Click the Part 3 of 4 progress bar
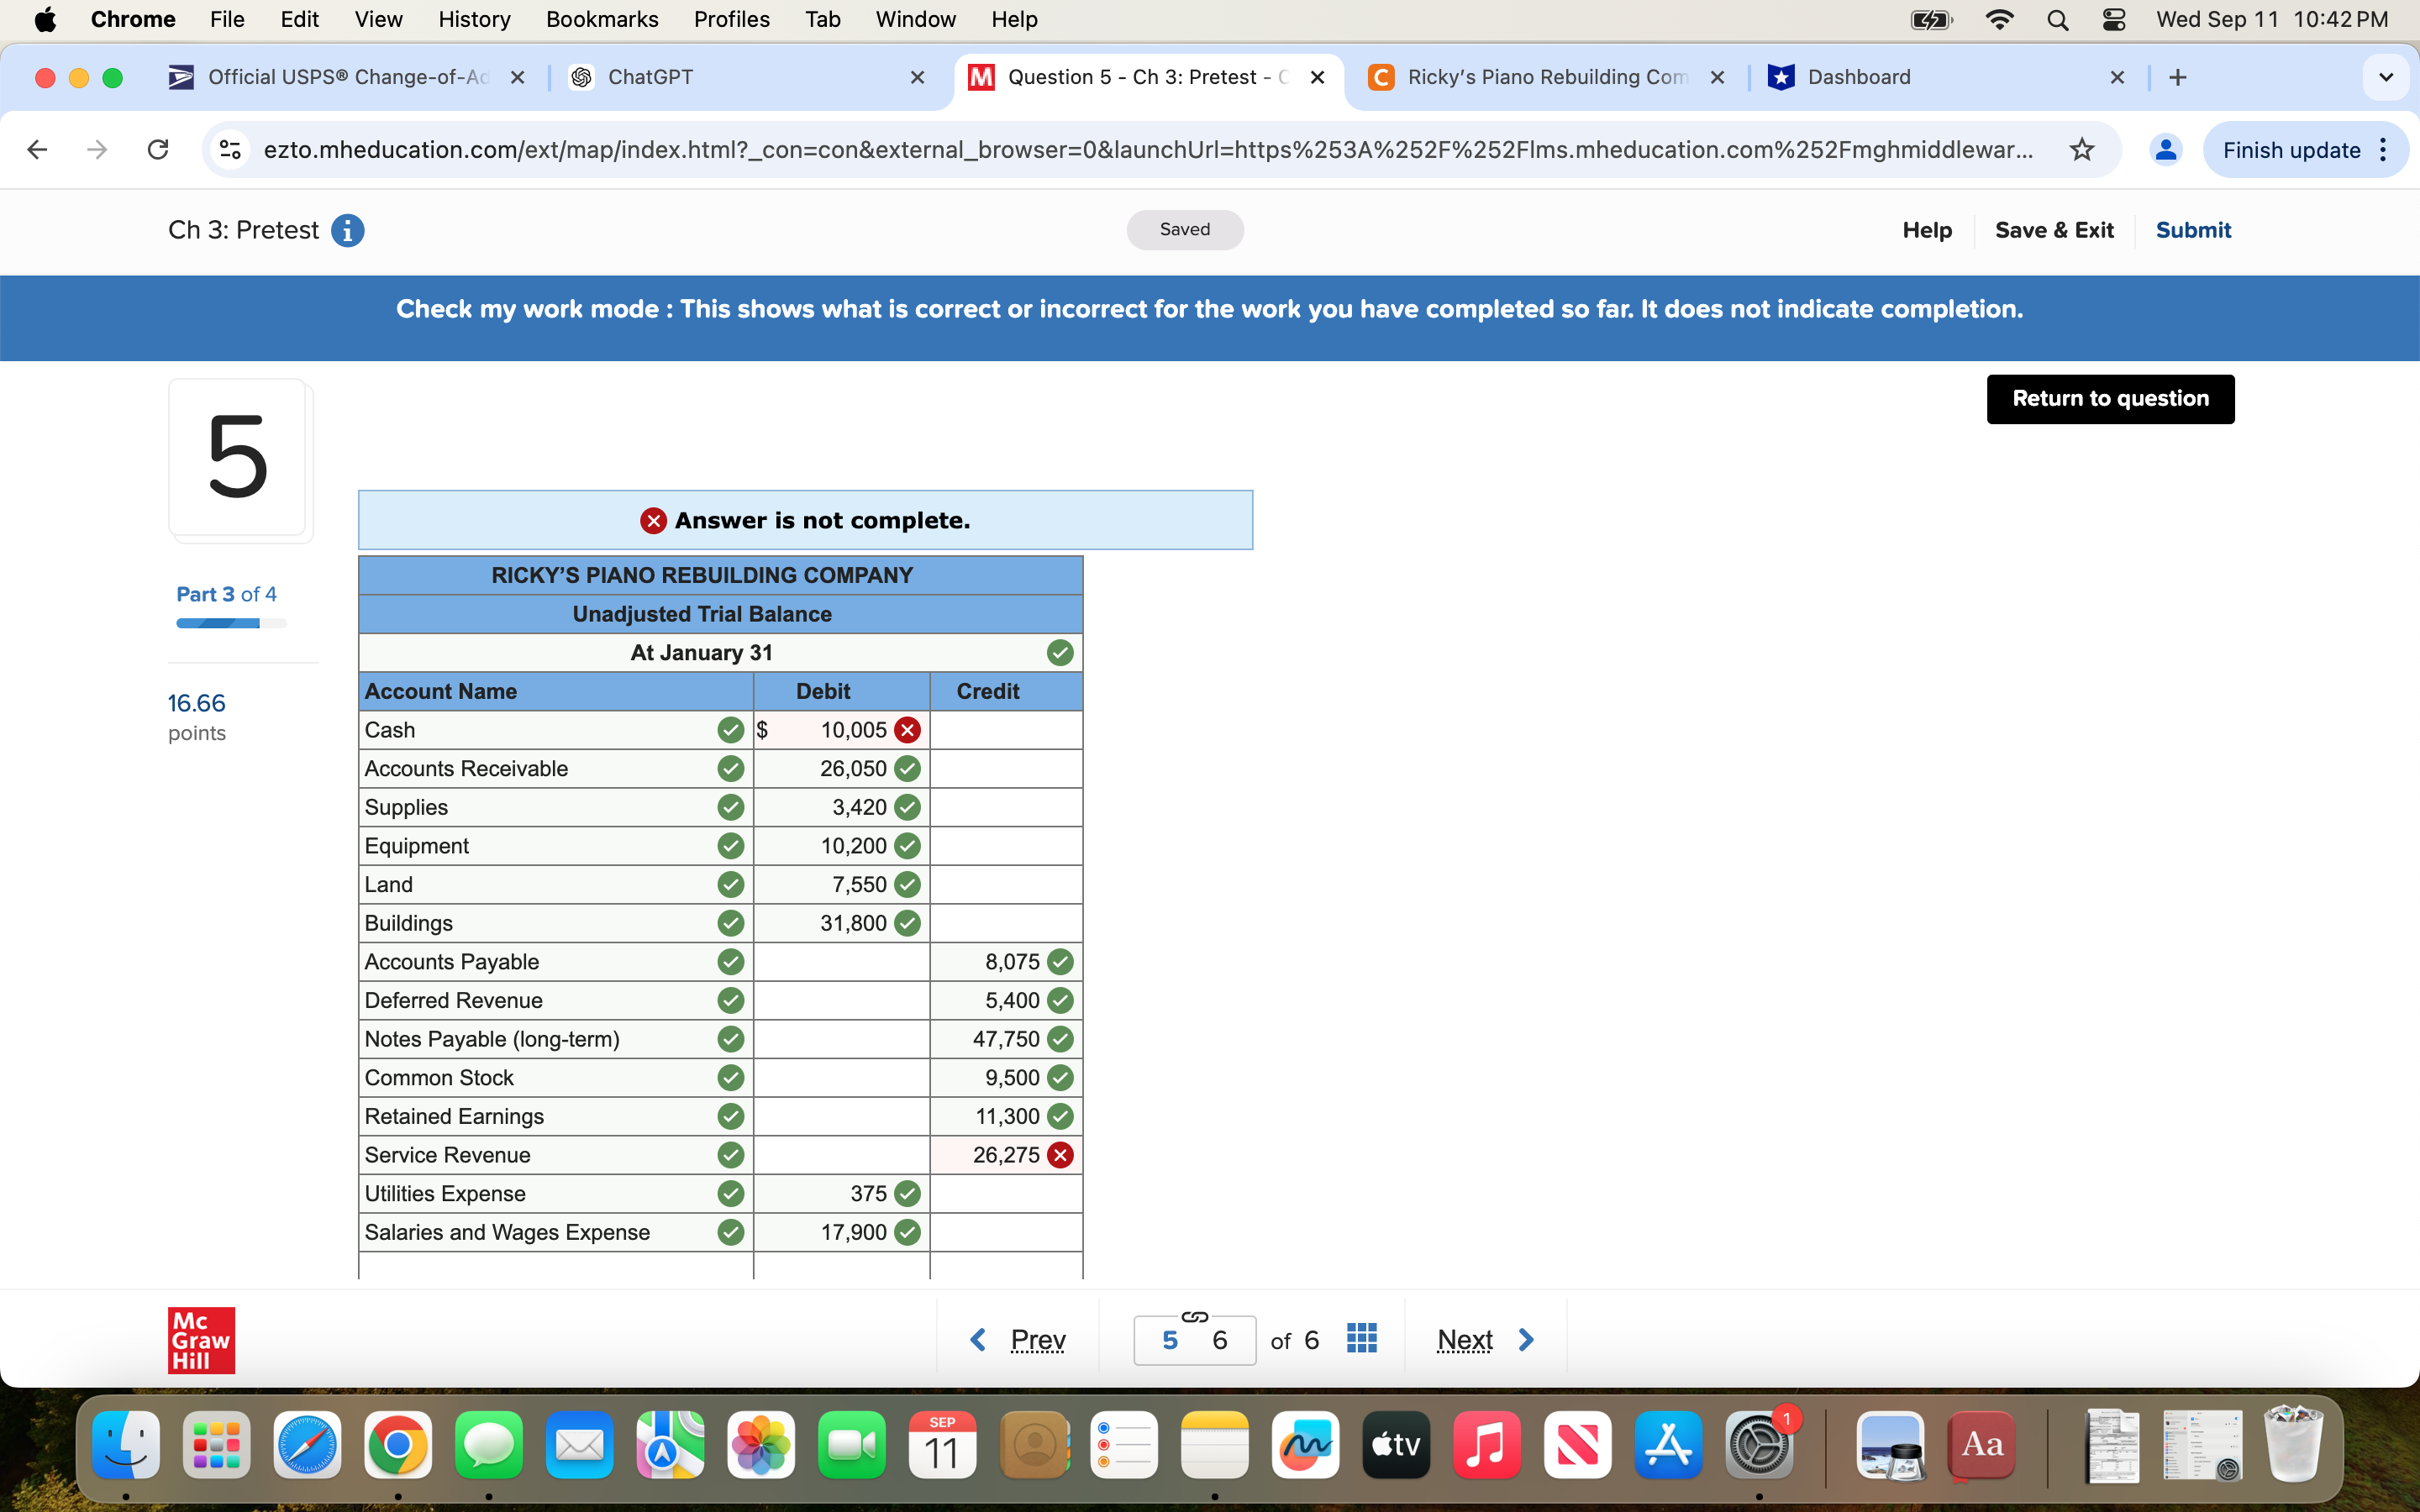The image size is (2420, 1512). (x=230, y=622)
